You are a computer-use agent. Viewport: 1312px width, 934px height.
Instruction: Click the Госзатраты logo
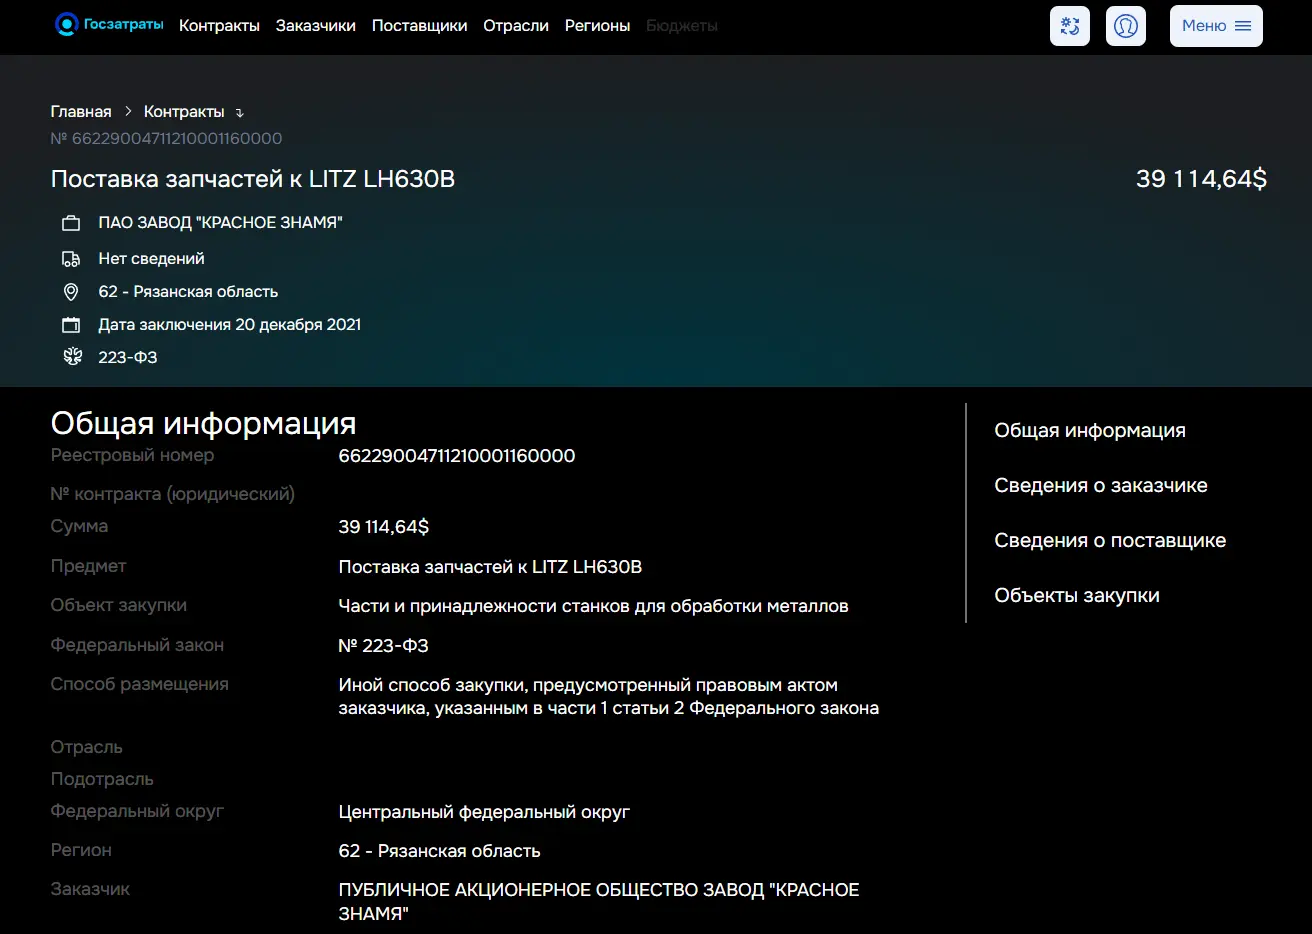109,25
